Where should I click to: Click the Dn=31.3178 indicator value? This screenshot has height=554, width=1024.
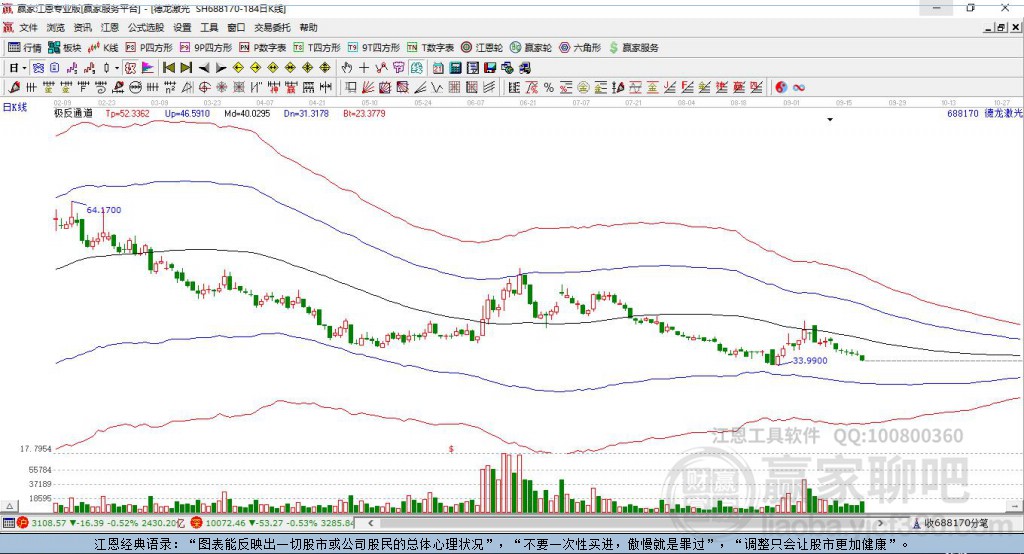(306, 113)
